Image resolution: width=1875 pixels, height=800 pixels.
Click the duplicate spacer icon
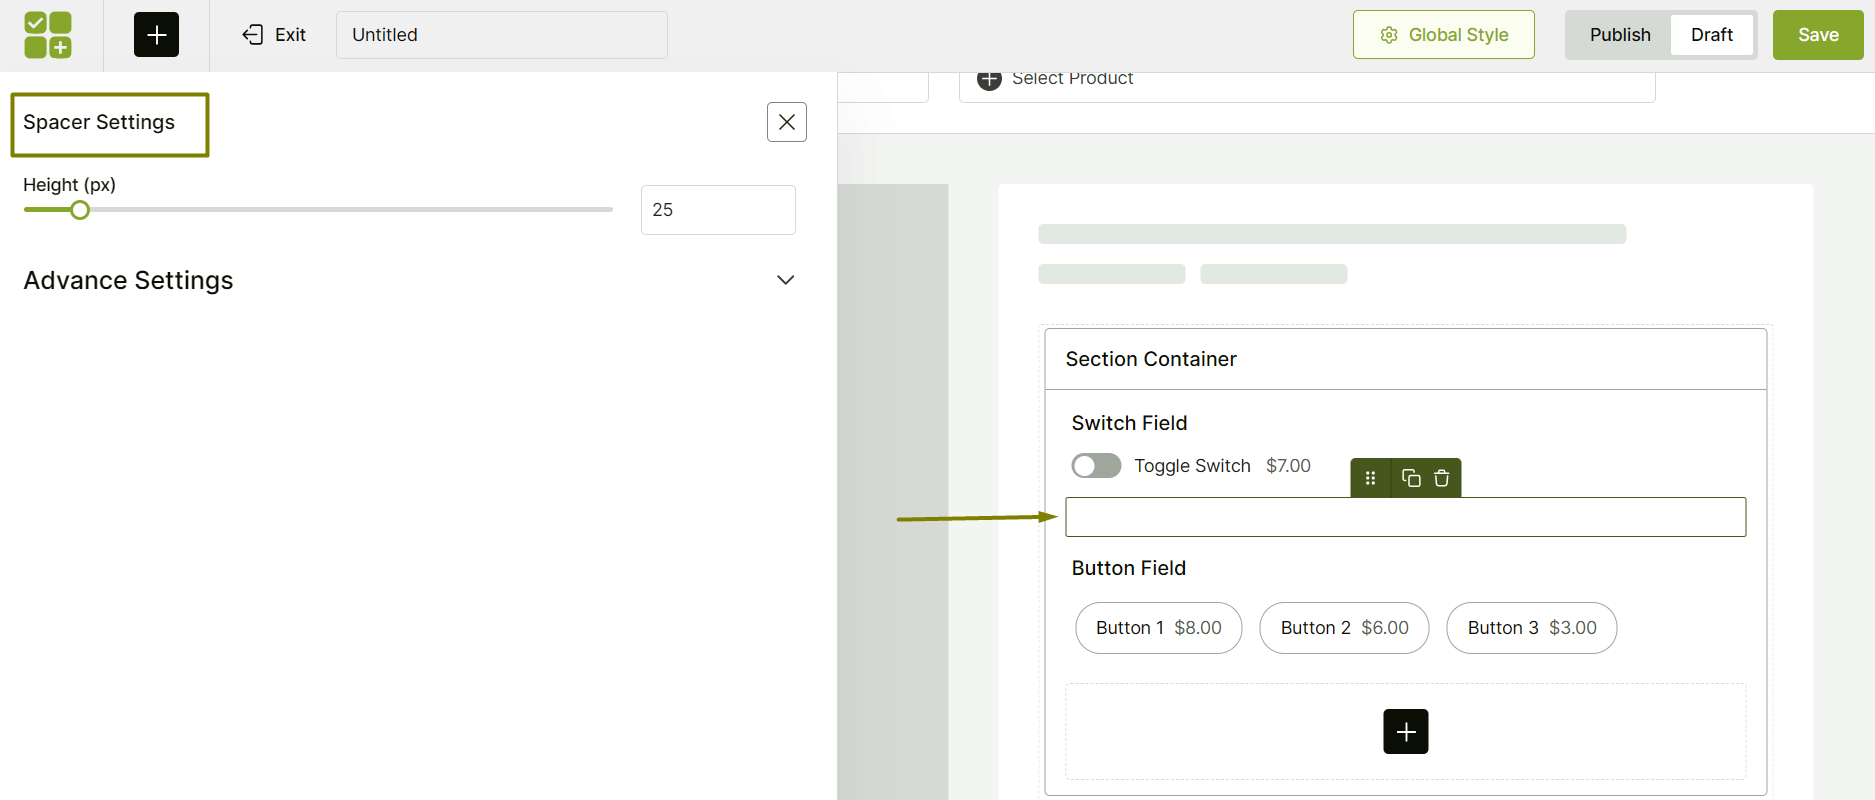click(1411, 478)
